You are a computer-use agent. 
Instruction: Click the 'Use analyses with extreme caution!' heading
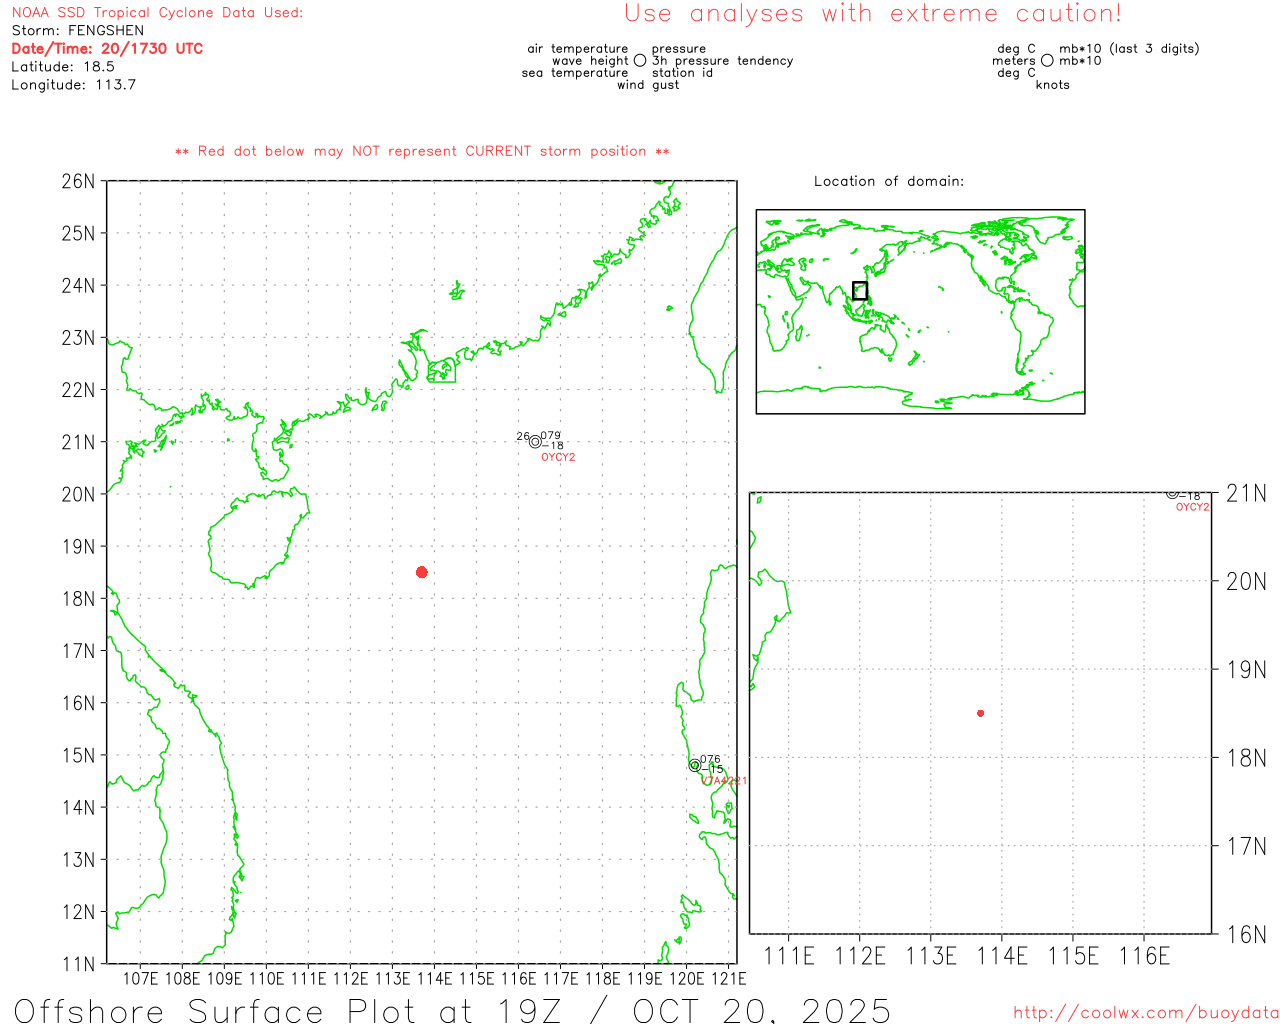tap(872, 14)
